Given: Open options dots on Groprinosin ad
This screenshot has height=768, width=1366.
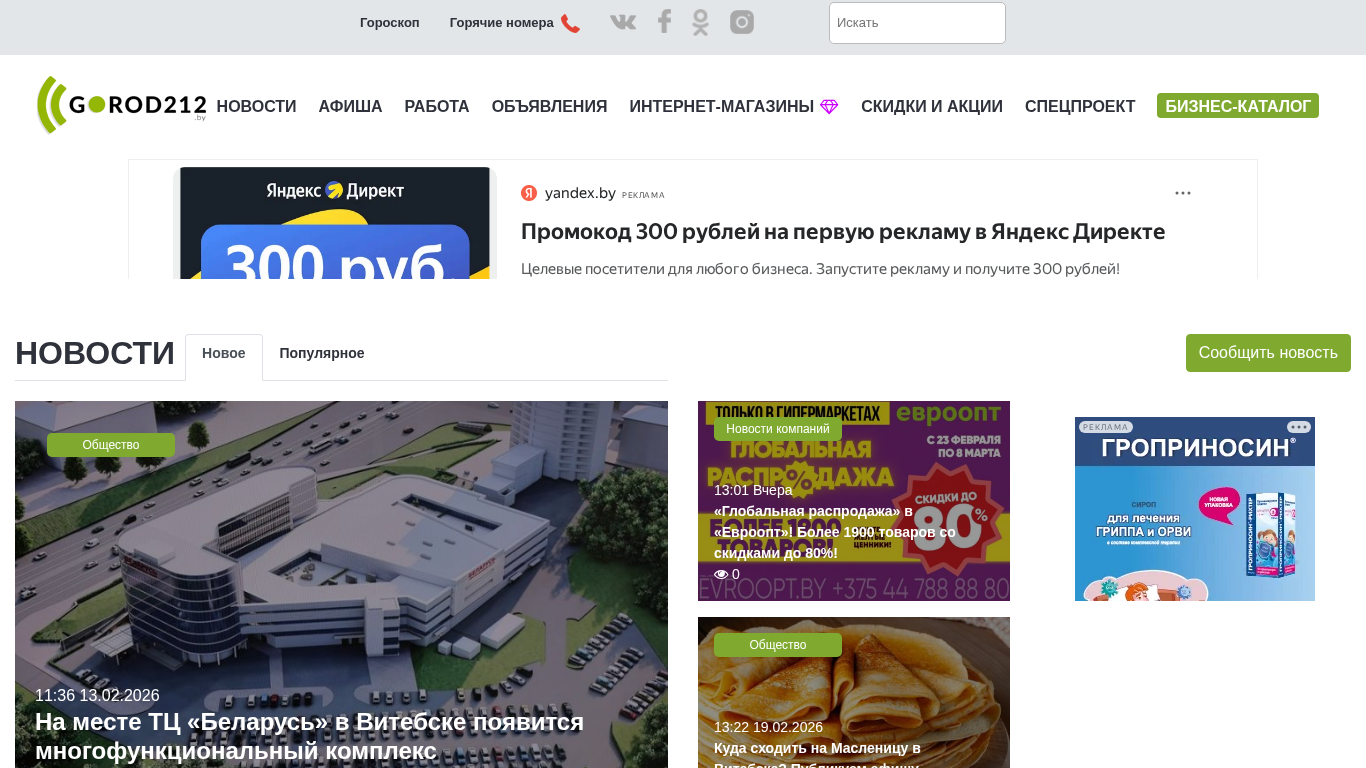Looking at the screenshot, I should [x=1299, y=427].
